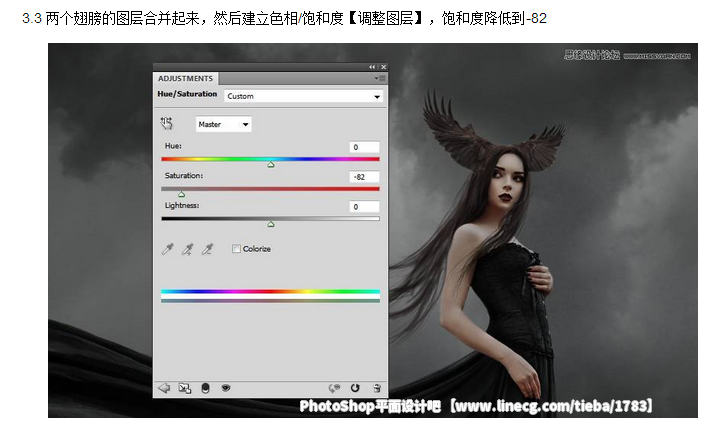Image resolution: width=708 pixels, height=425 pixels.
Task: Click the step 3.3 instruction text
Action: coord(284,18)
